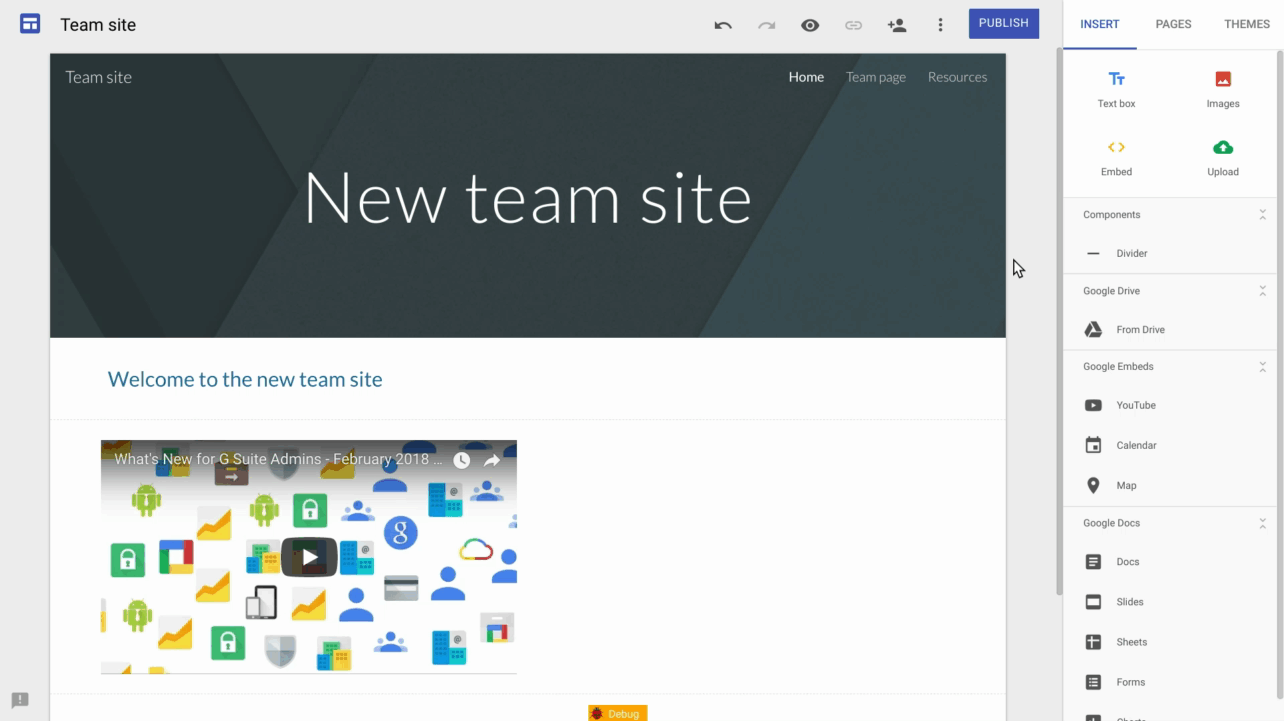The height and width of the screenshot is (721, 1284).
Task: Click the Add editors icon
Action: (x=897, y=24)
